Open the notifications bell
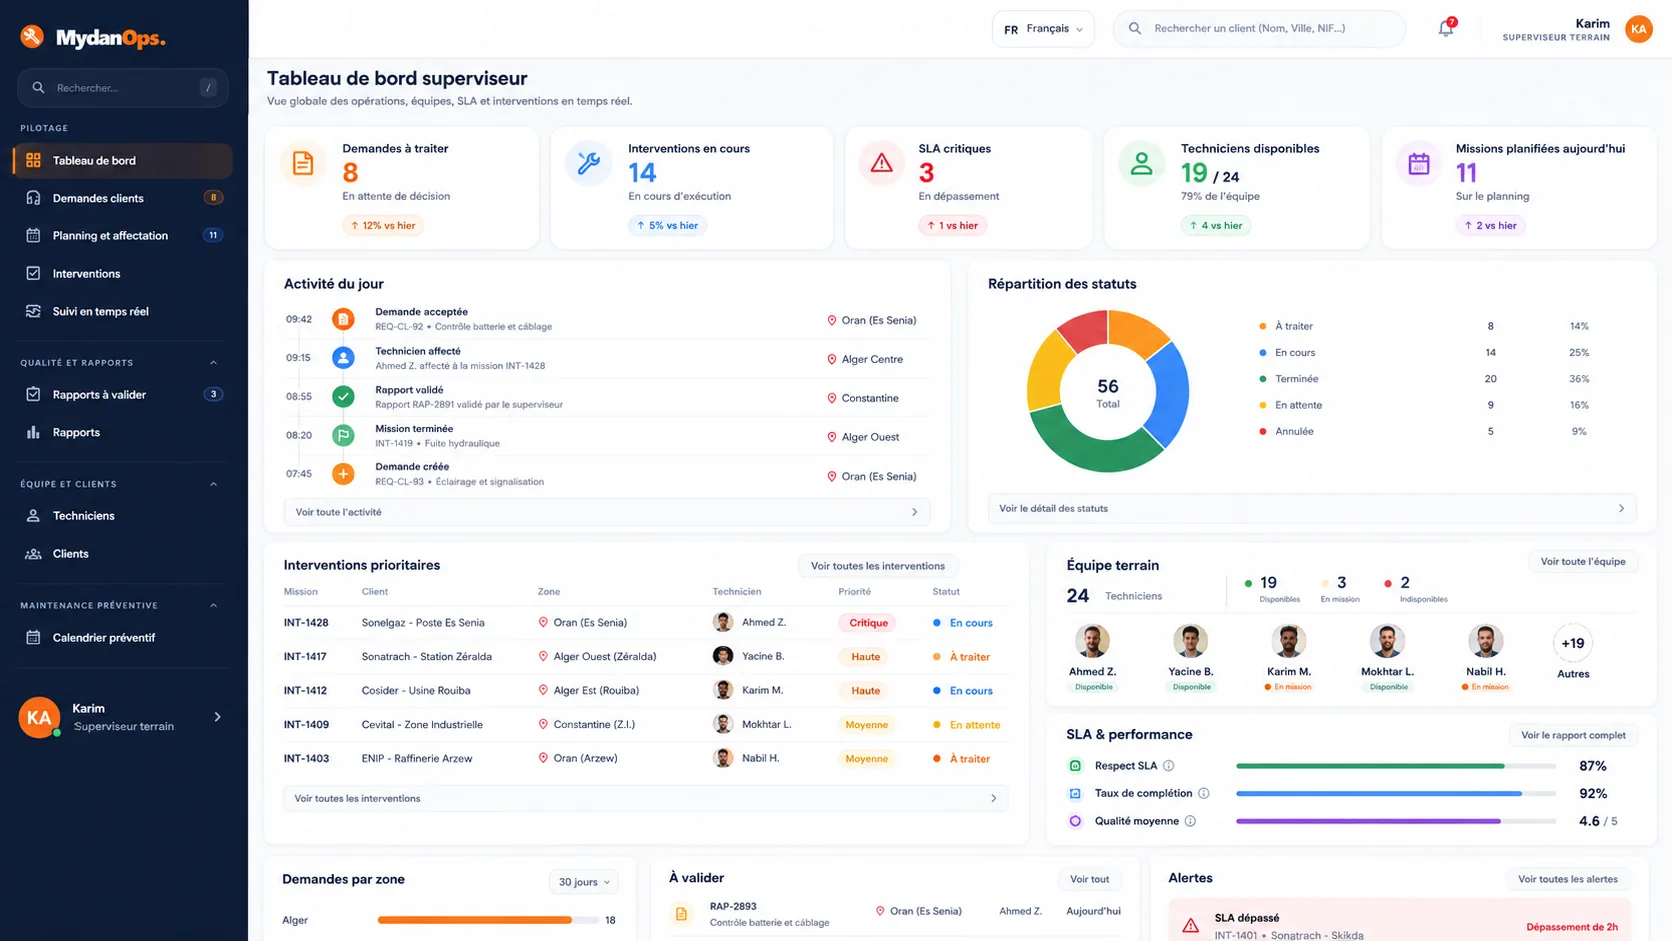Screen dimensions: 1672x941 [1446, 28]
